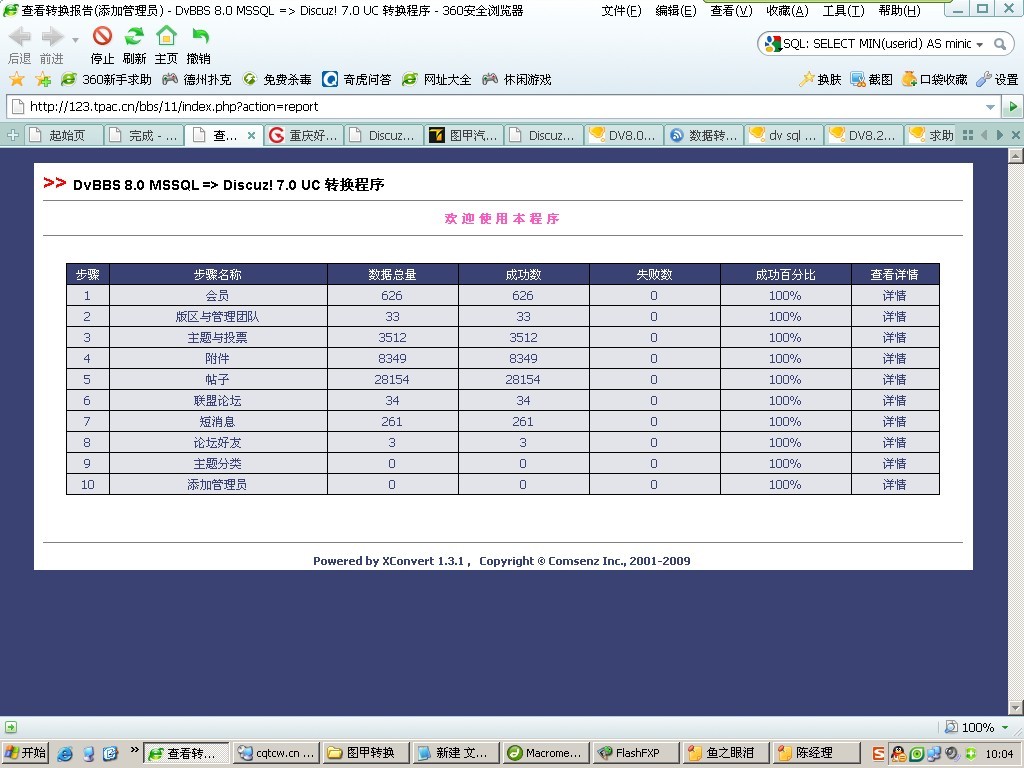Refresh the page with the 刷新 icon
Screen dimensions: 1024x768
click(135, 36)
